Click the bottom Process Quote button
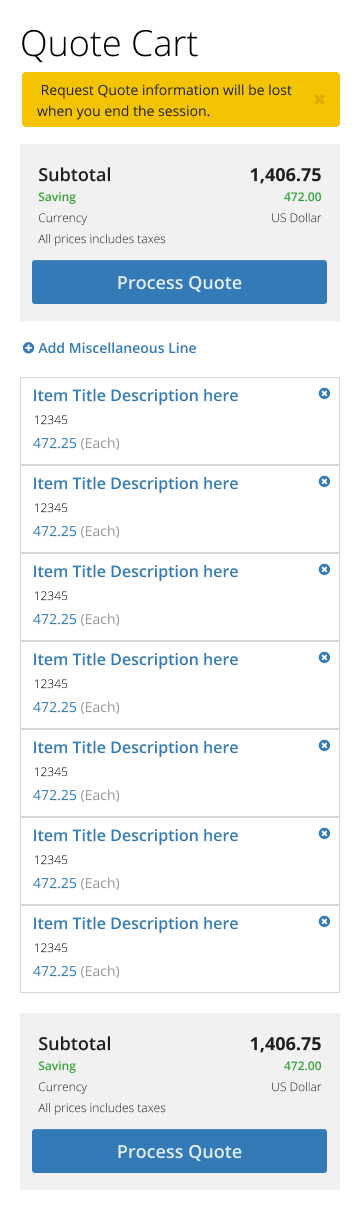The width and height of the screenshot is (360, 1217). pos(179,1151)
